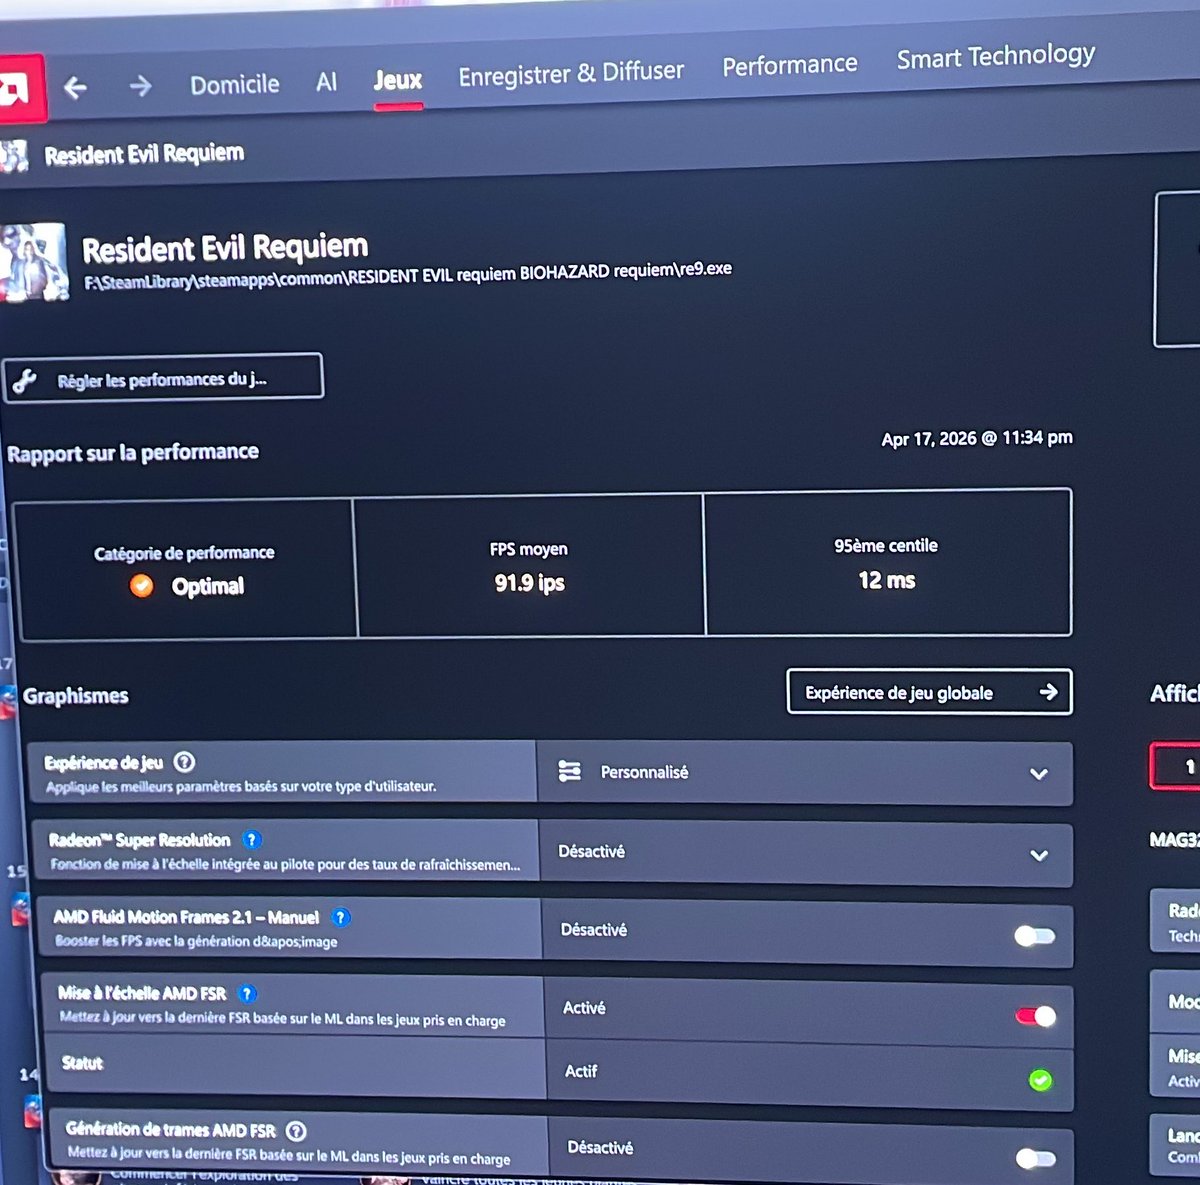The image size is (1200, 1185).
Task: Open the Smart Technology tab
Action: 996,56
